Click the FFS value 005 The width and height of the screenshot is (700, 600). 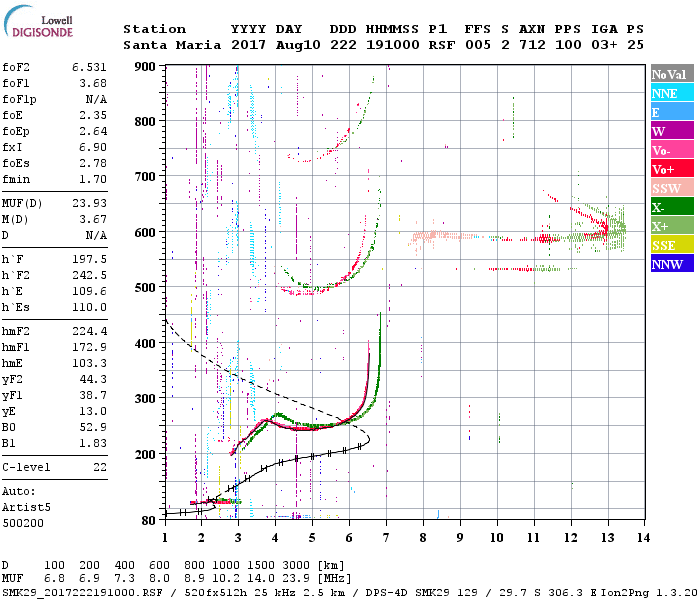point(478,45)
